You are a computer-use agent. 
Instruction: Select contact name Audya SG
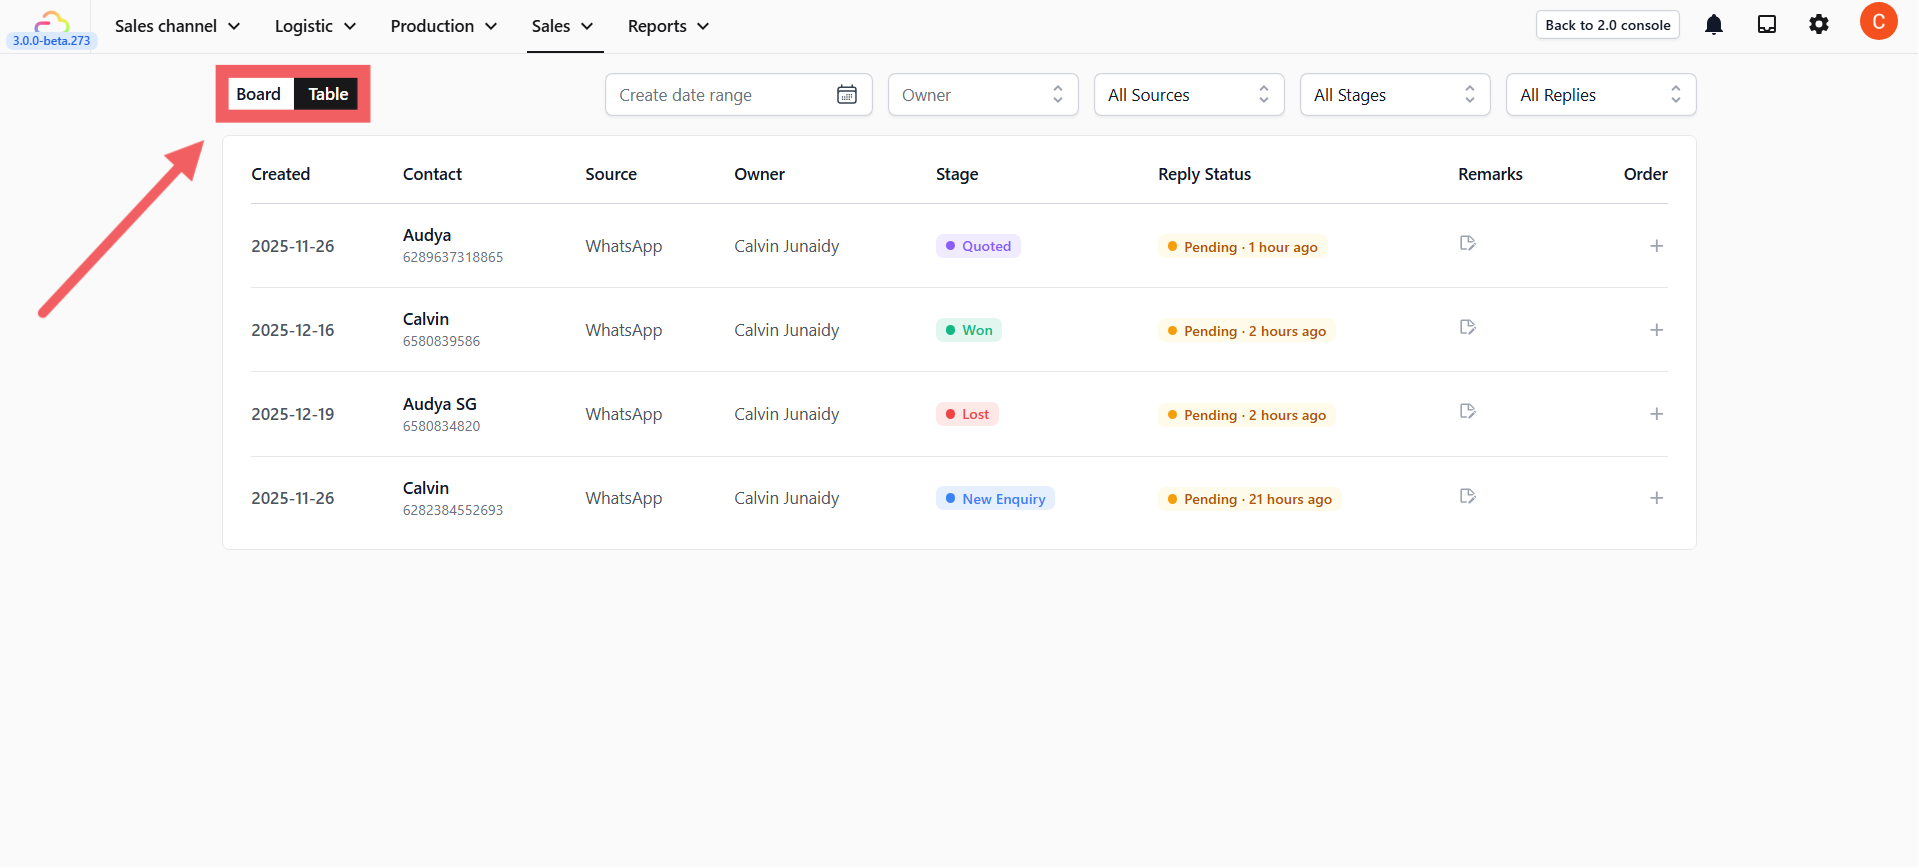(440, 404)
